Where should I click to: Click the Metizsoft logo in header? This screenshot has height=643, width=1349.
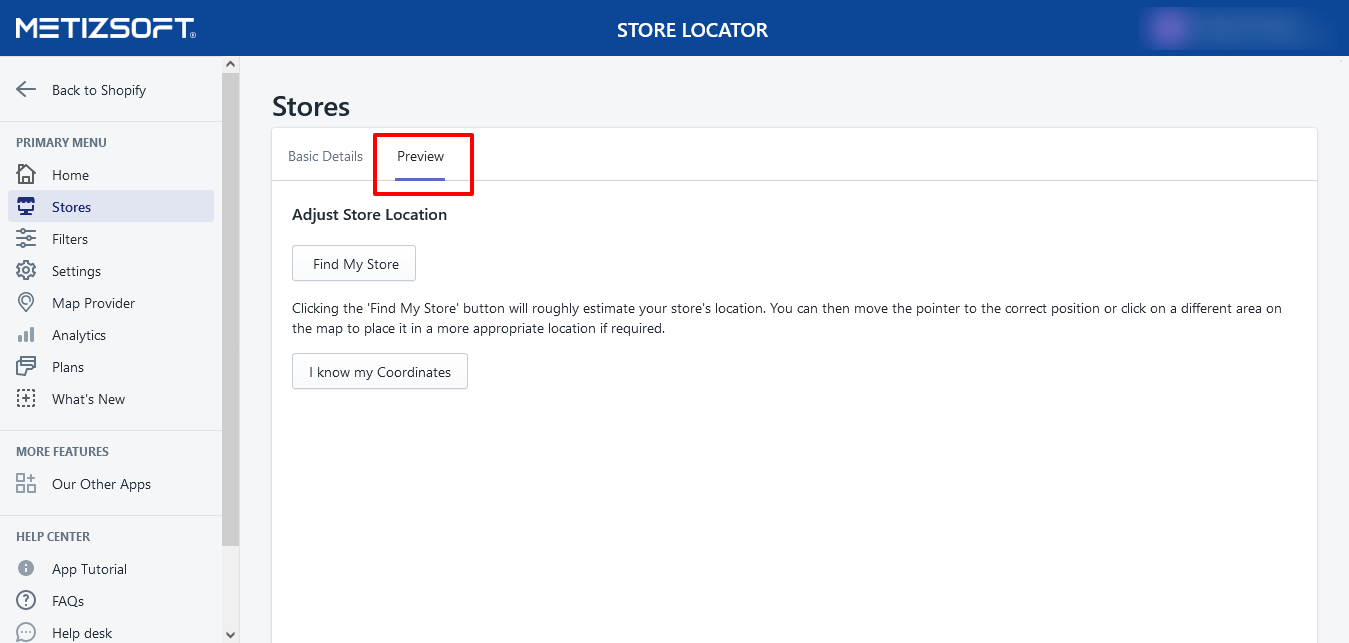105,28
